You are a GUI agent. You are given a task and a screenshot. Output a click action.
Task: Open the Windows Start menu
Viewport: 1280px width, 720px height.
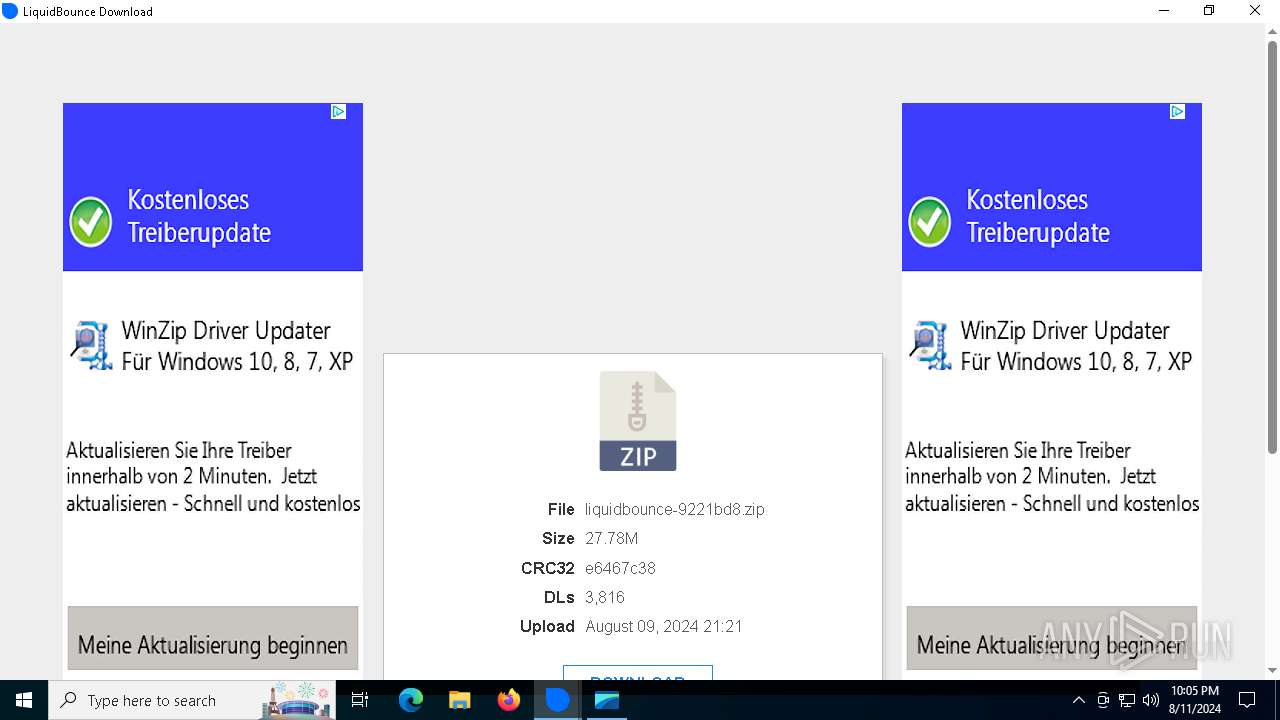click(x=24, y=700)
